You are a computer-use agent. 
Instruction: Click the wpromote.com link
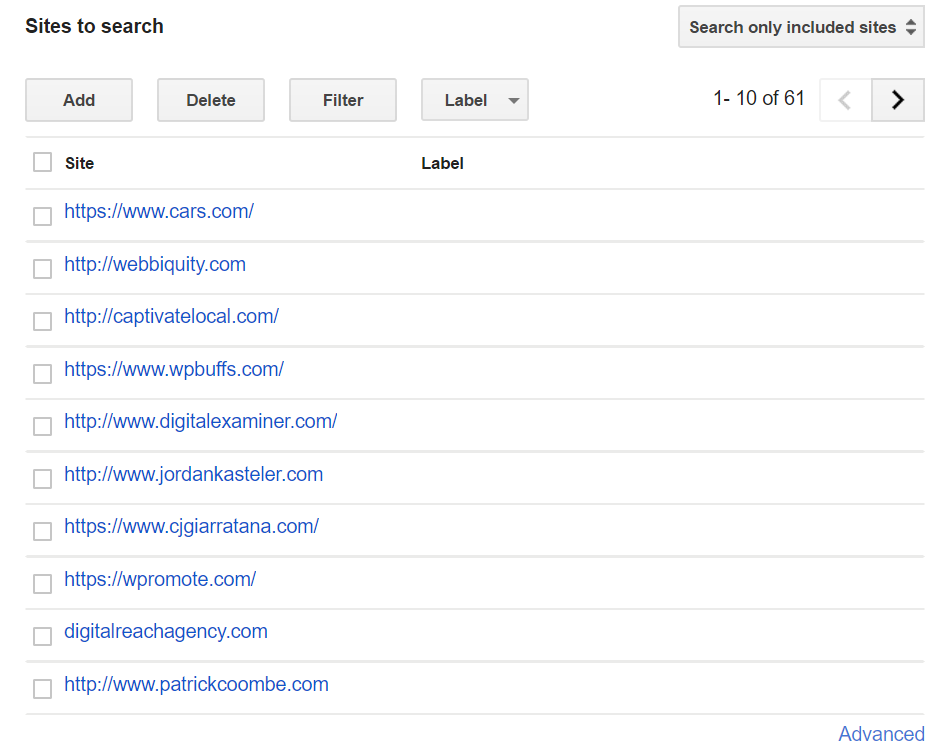pos(160,579)
